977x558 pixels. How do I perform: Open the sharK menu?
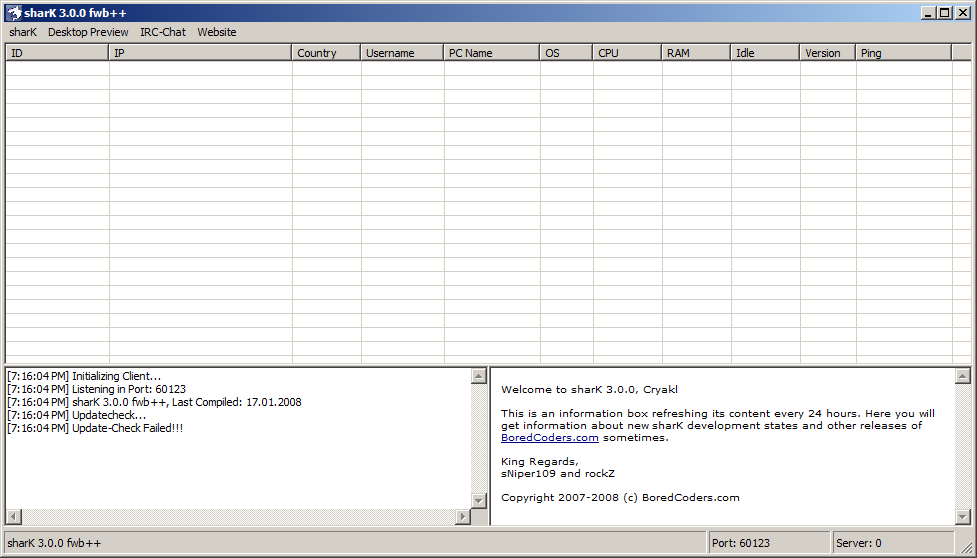pos(23,32)
